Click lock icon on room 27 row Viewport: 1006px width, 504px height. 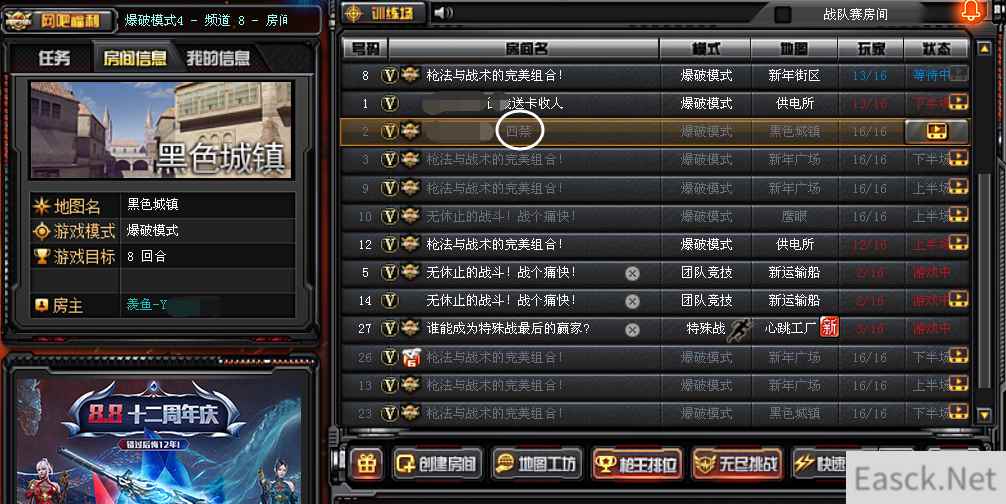633,330
